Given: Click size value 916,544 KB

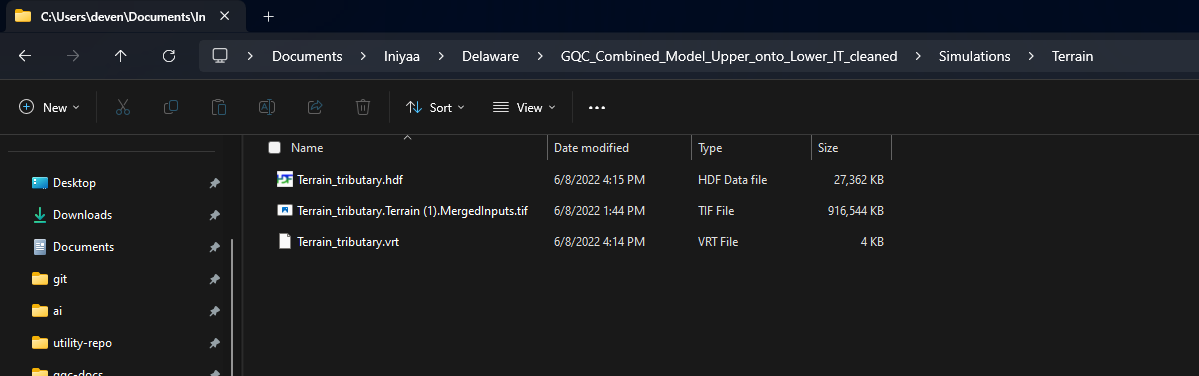Looking at the screenshot, I should point(856,211).
